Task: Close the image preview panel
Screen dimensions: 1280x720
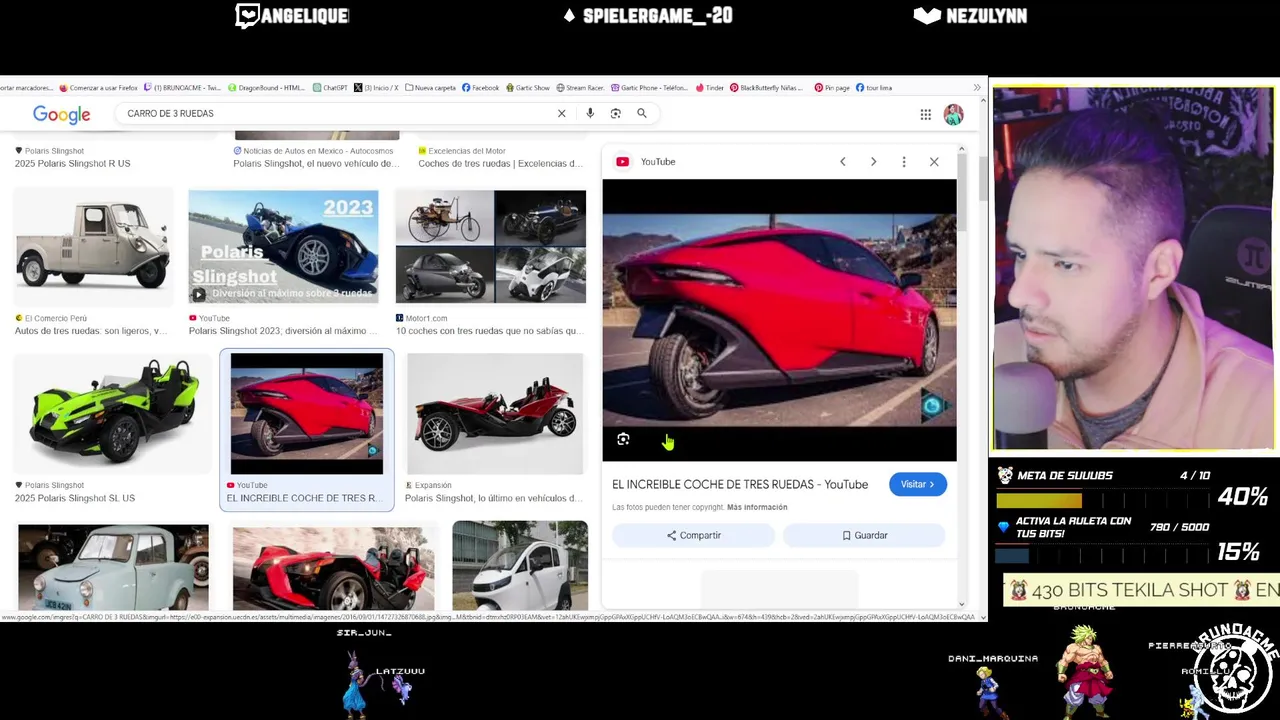Action: (x=934, y=162)
